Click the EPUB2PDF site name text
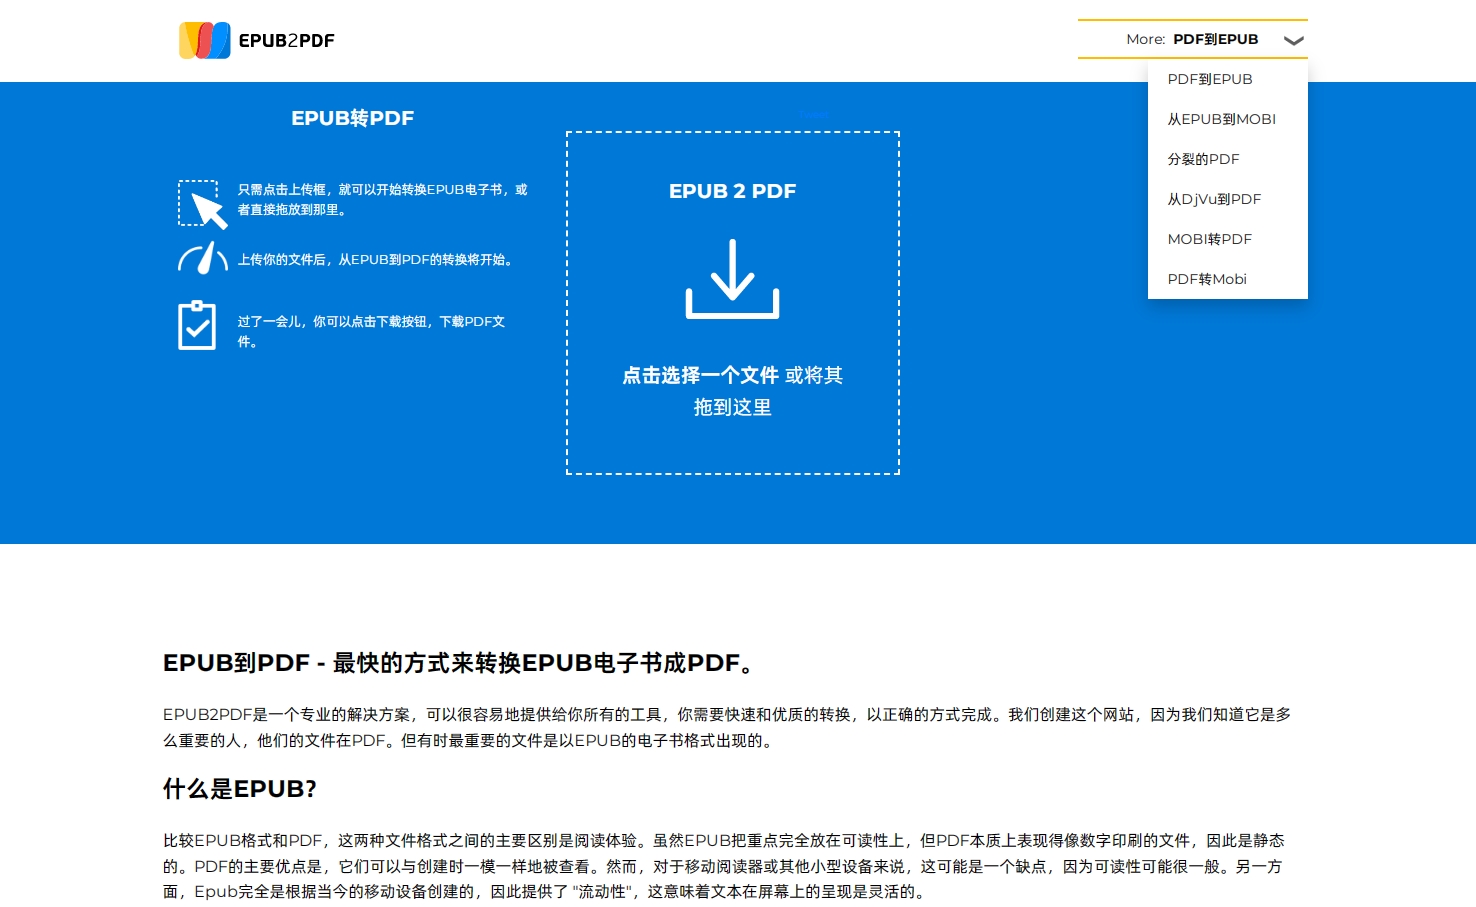 pos(287,41)
